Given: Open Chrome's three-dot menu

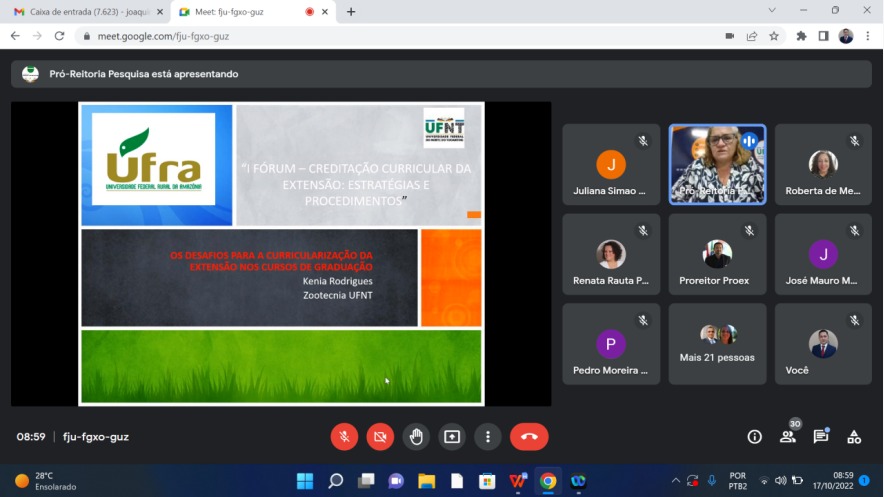Looking at the screenshot, I should click(867, 36).
